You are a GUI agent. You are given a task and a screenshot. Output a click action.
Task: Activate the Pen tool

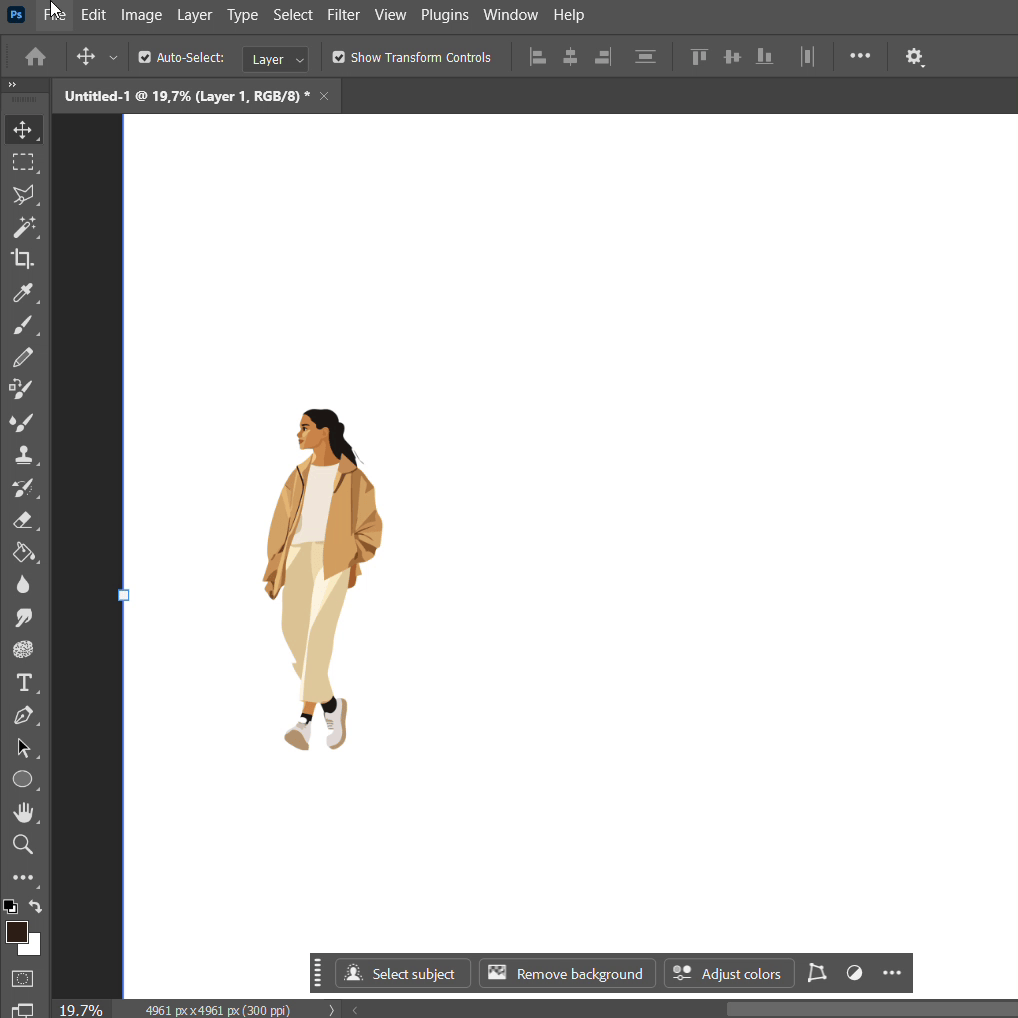pos(22,716)
